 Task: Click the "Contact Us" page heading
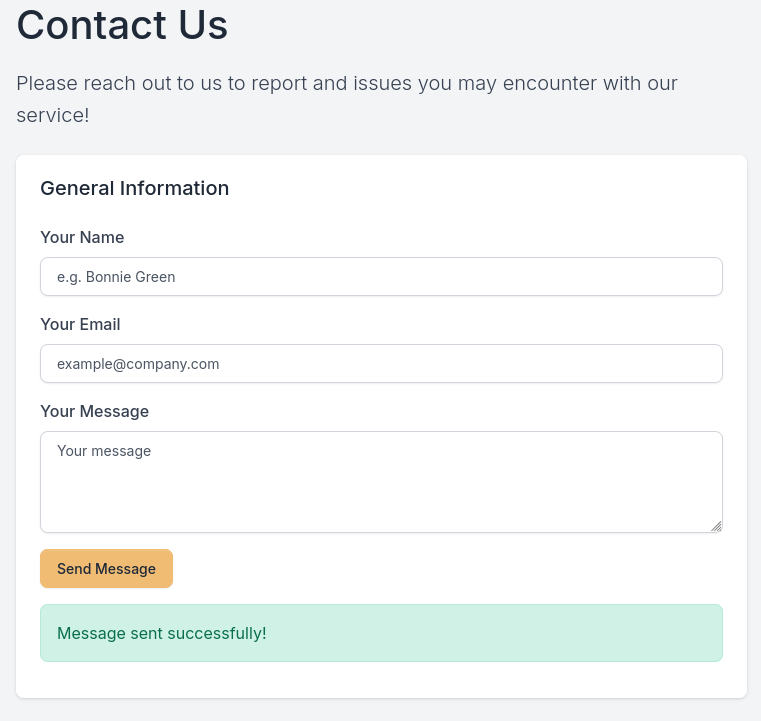click(122, 25)
